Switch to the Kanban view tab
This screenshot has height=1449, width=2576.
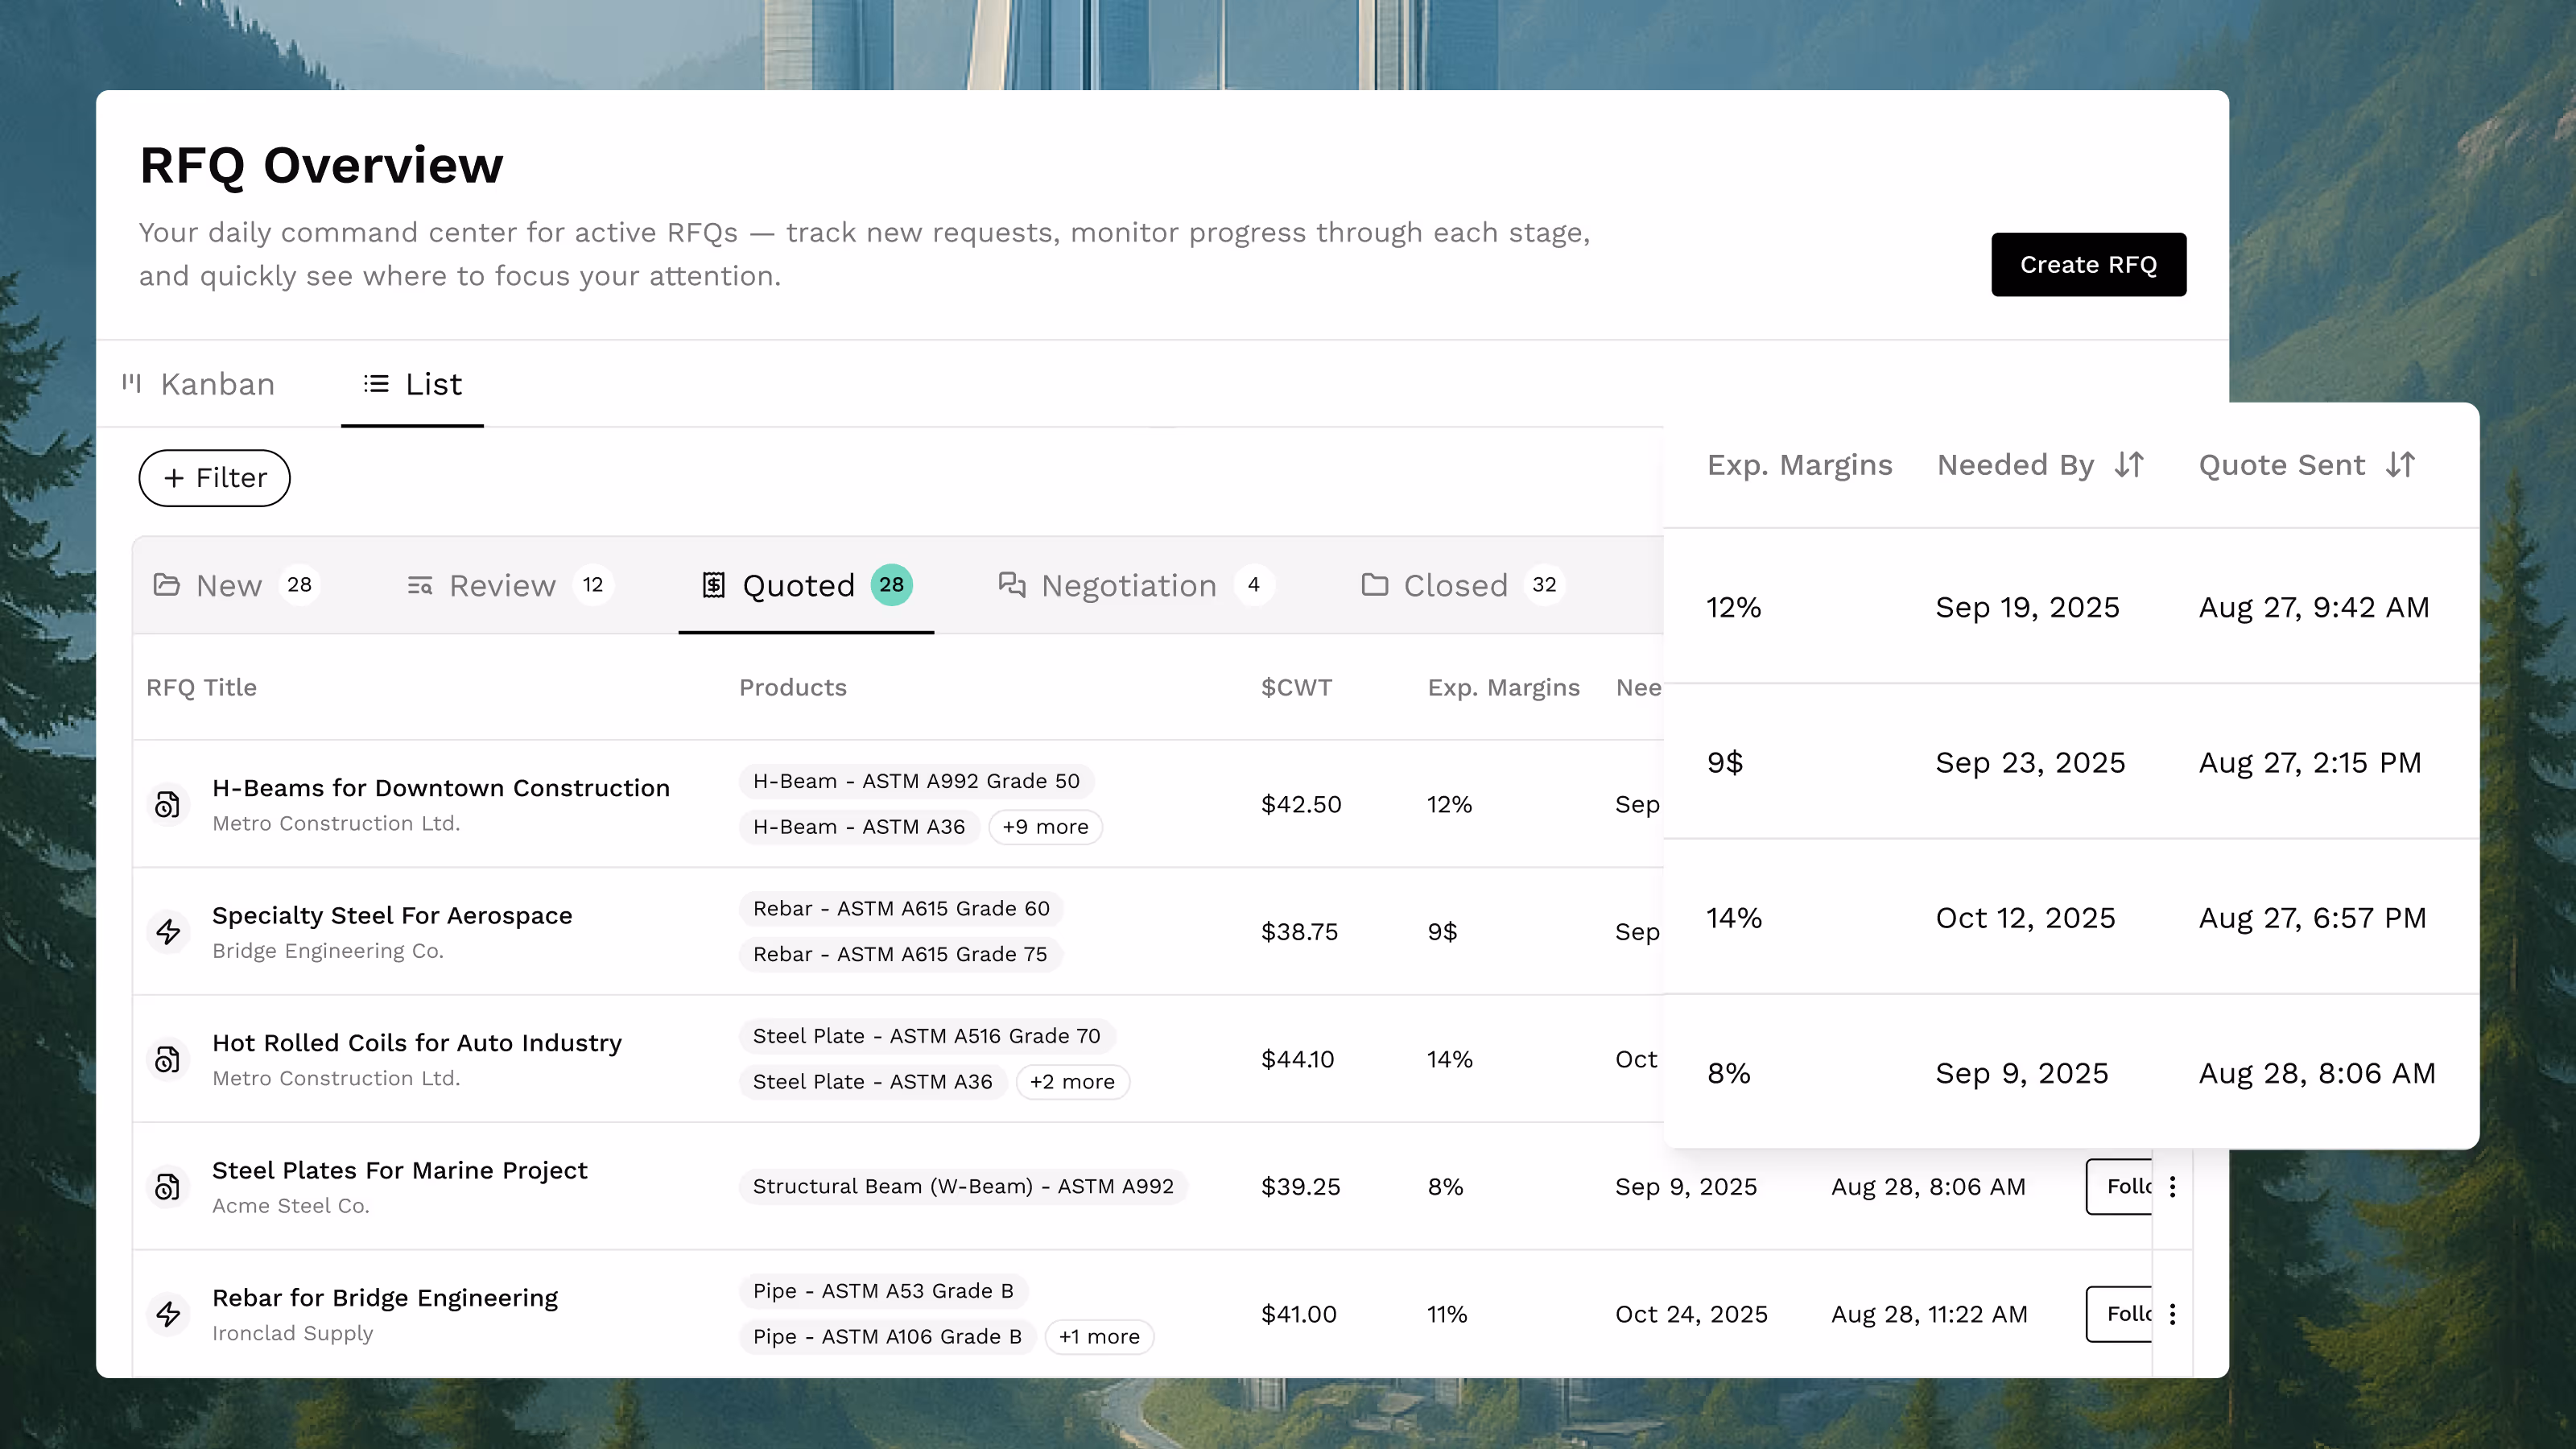(198, 384)
